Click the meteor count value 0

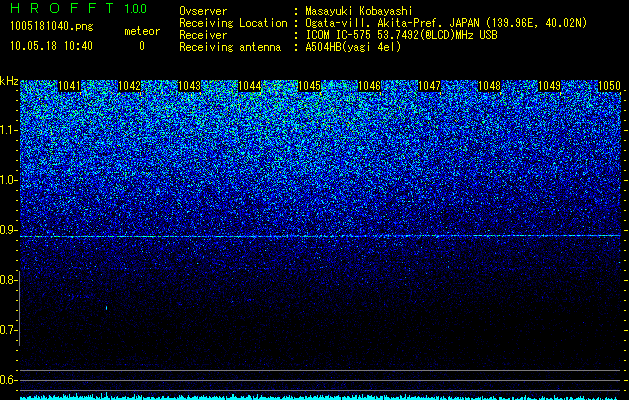pyautogui.click(x=142, y=46)
